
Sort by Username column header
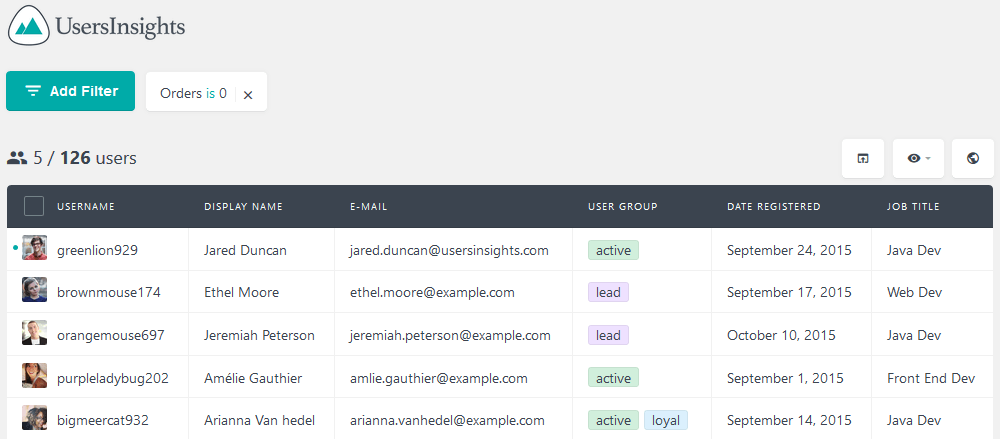pos(86,207)
